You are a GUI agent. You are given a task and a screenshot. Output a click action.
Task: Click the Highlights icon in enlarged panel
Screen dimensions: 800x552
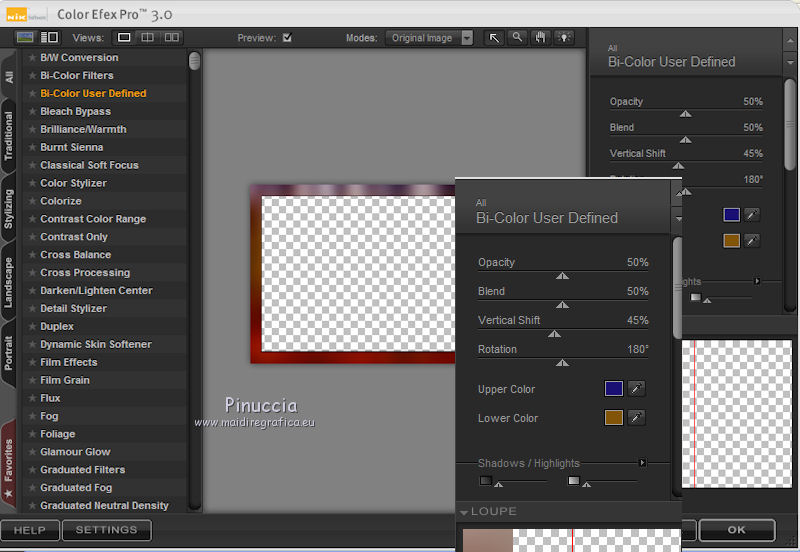574,480
